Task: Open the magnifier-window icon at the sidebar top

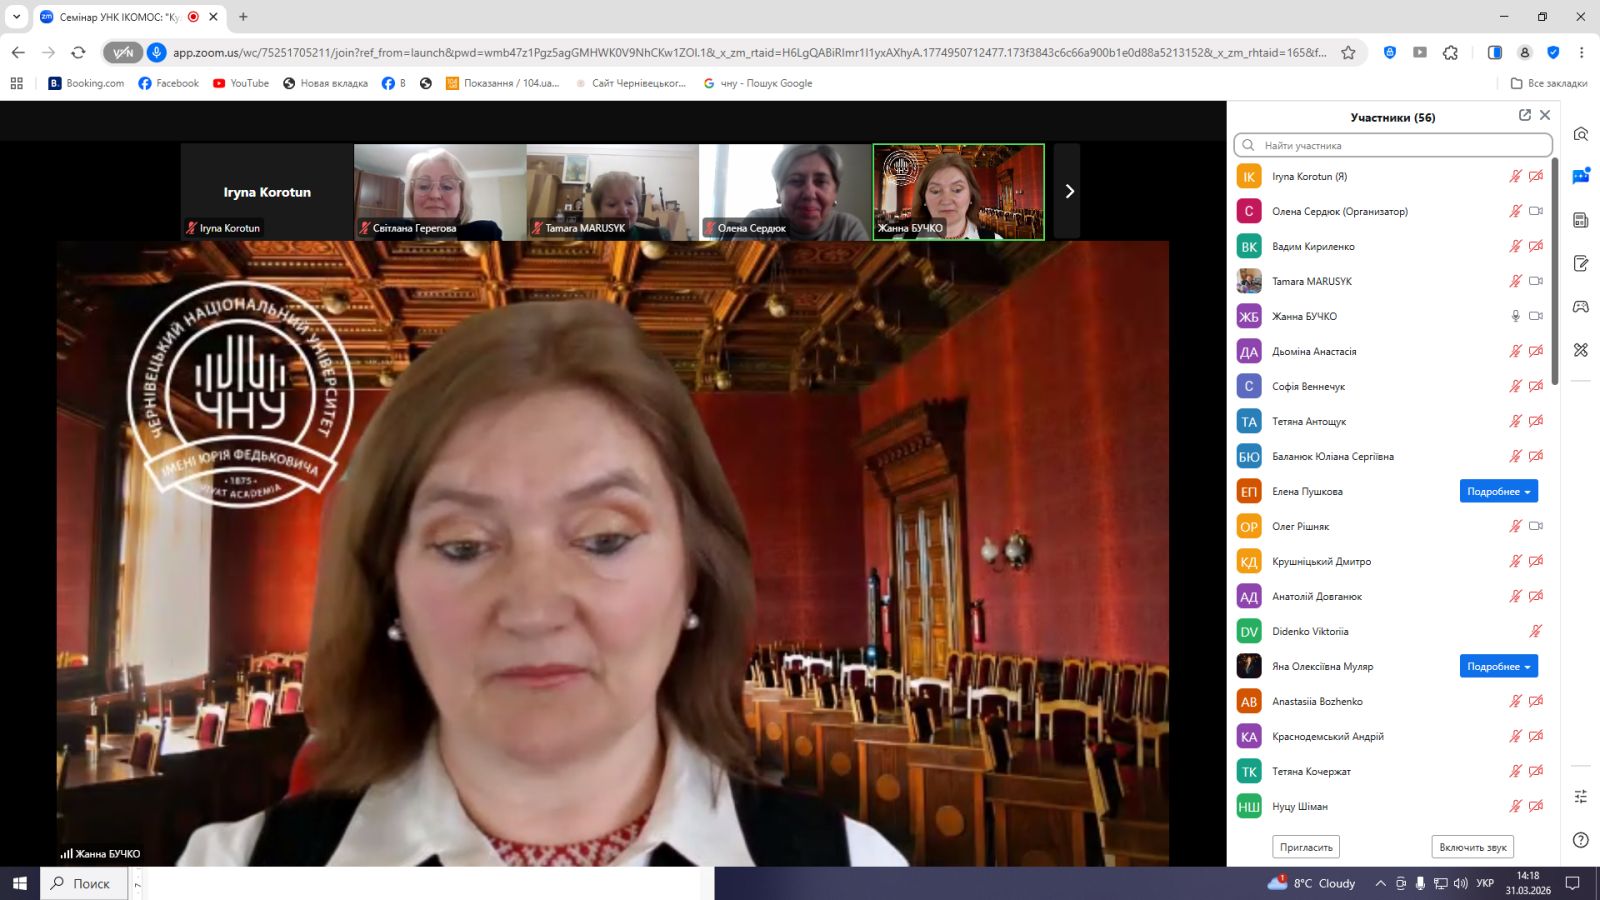Action: (1581, 134)
